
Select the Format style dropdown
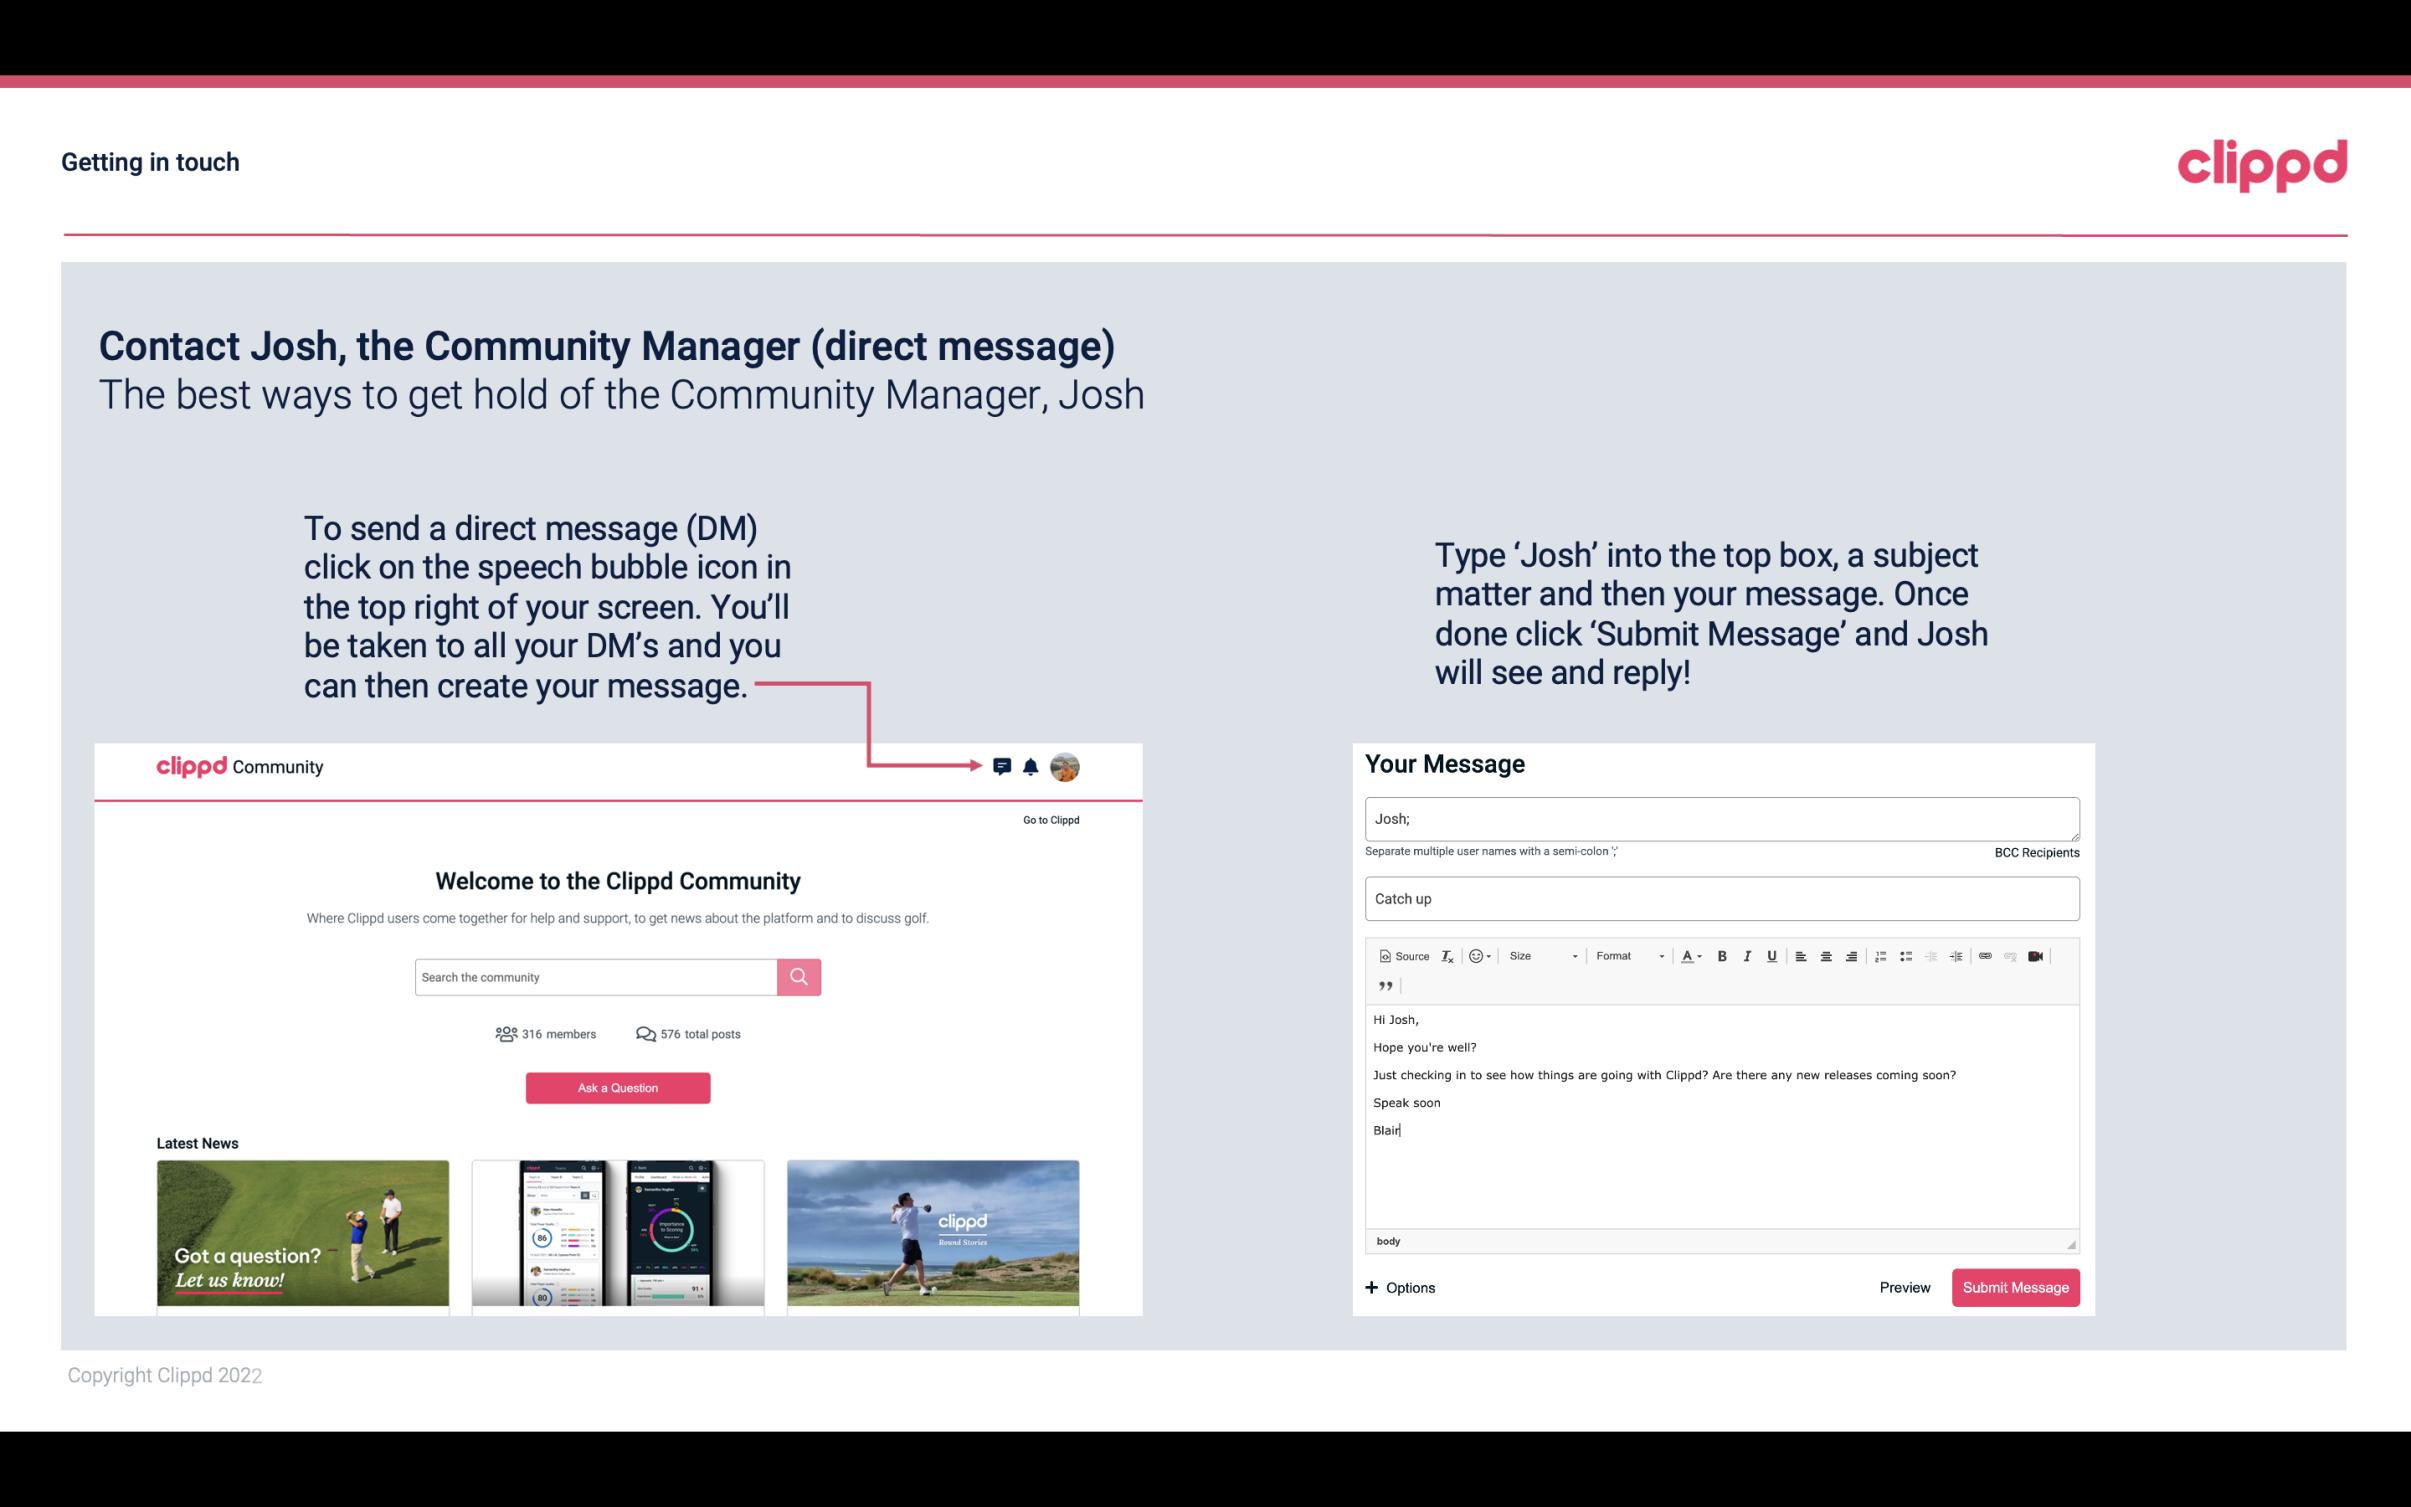point(1625,955)
